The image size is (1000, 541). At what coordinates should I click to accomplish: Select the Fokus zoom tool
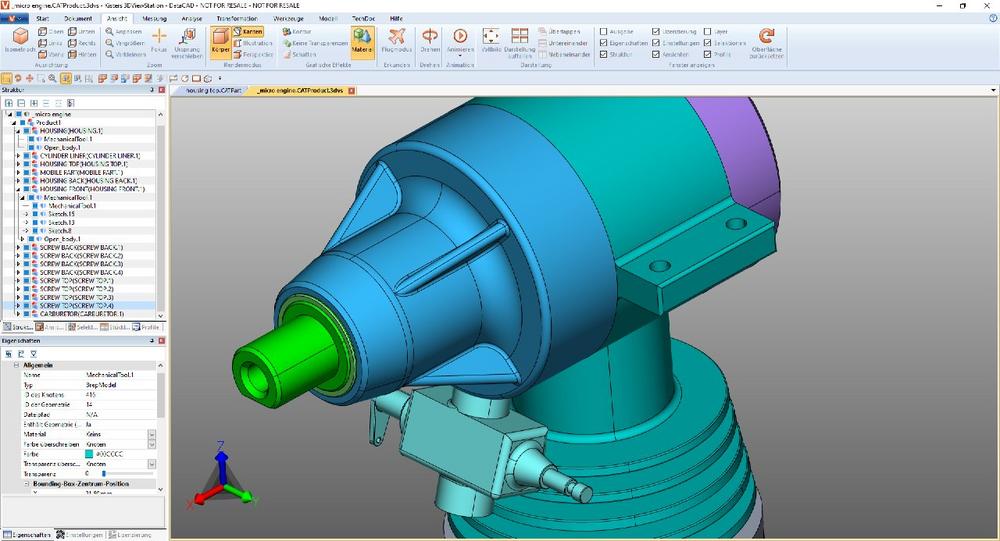[159, 40]
